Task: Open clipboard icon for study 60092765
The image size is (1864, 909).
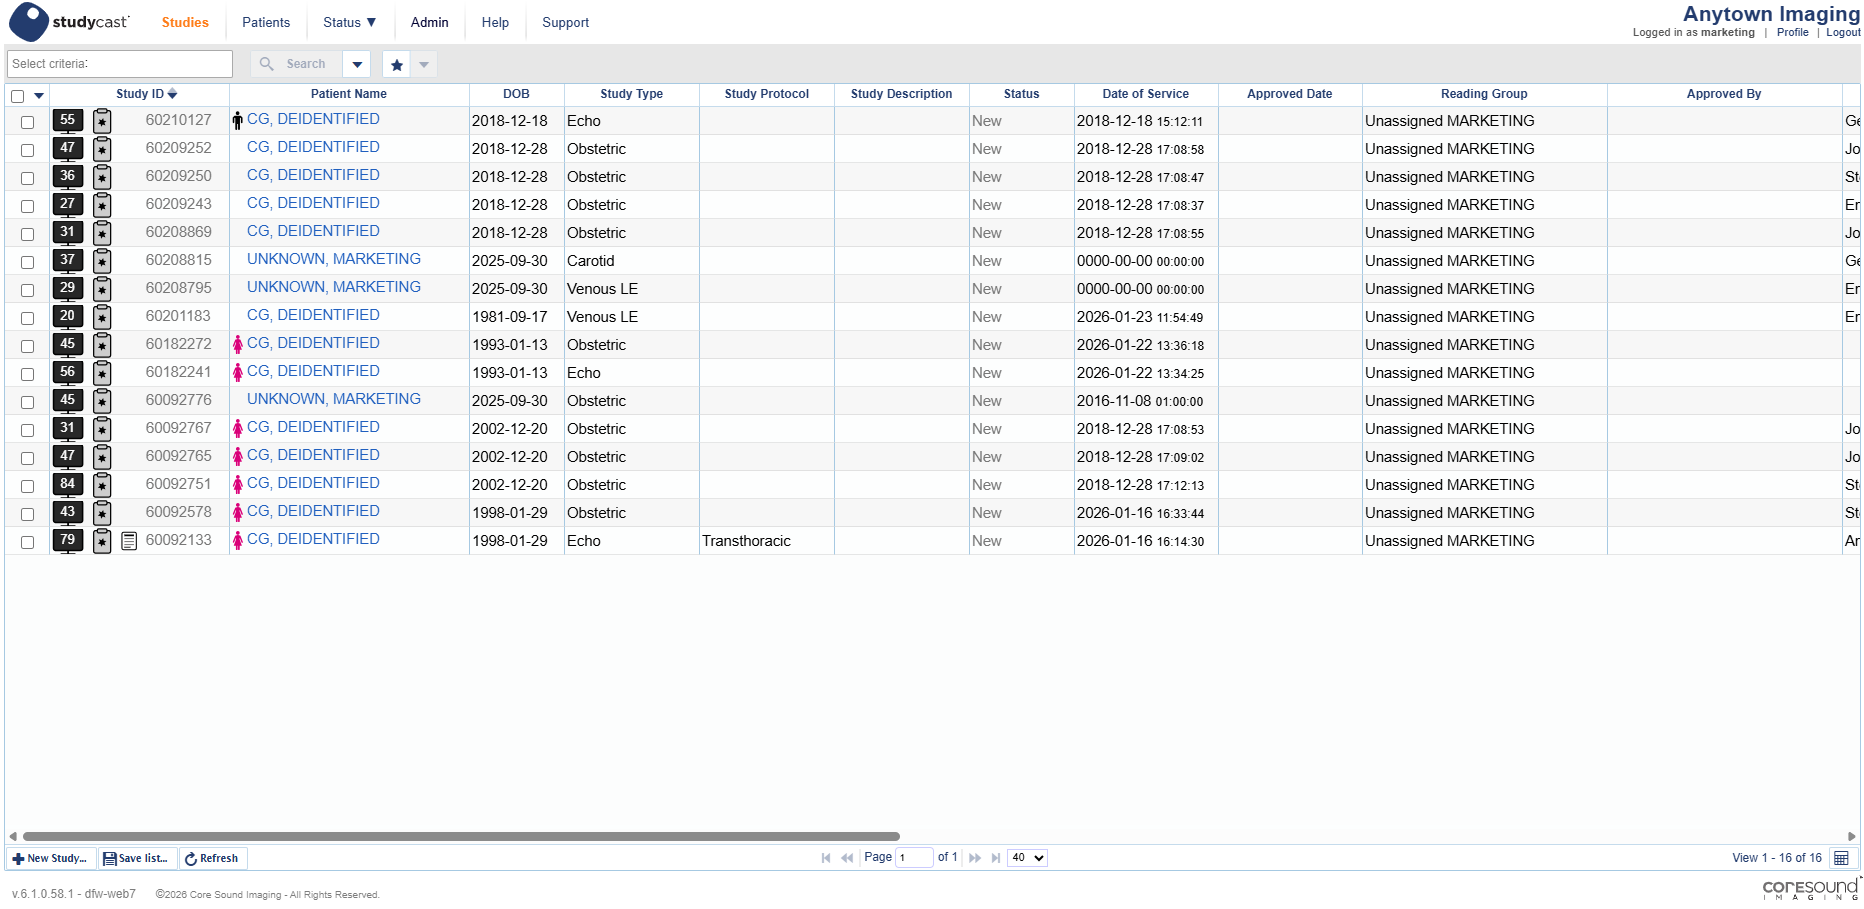Action: [102, 457]
